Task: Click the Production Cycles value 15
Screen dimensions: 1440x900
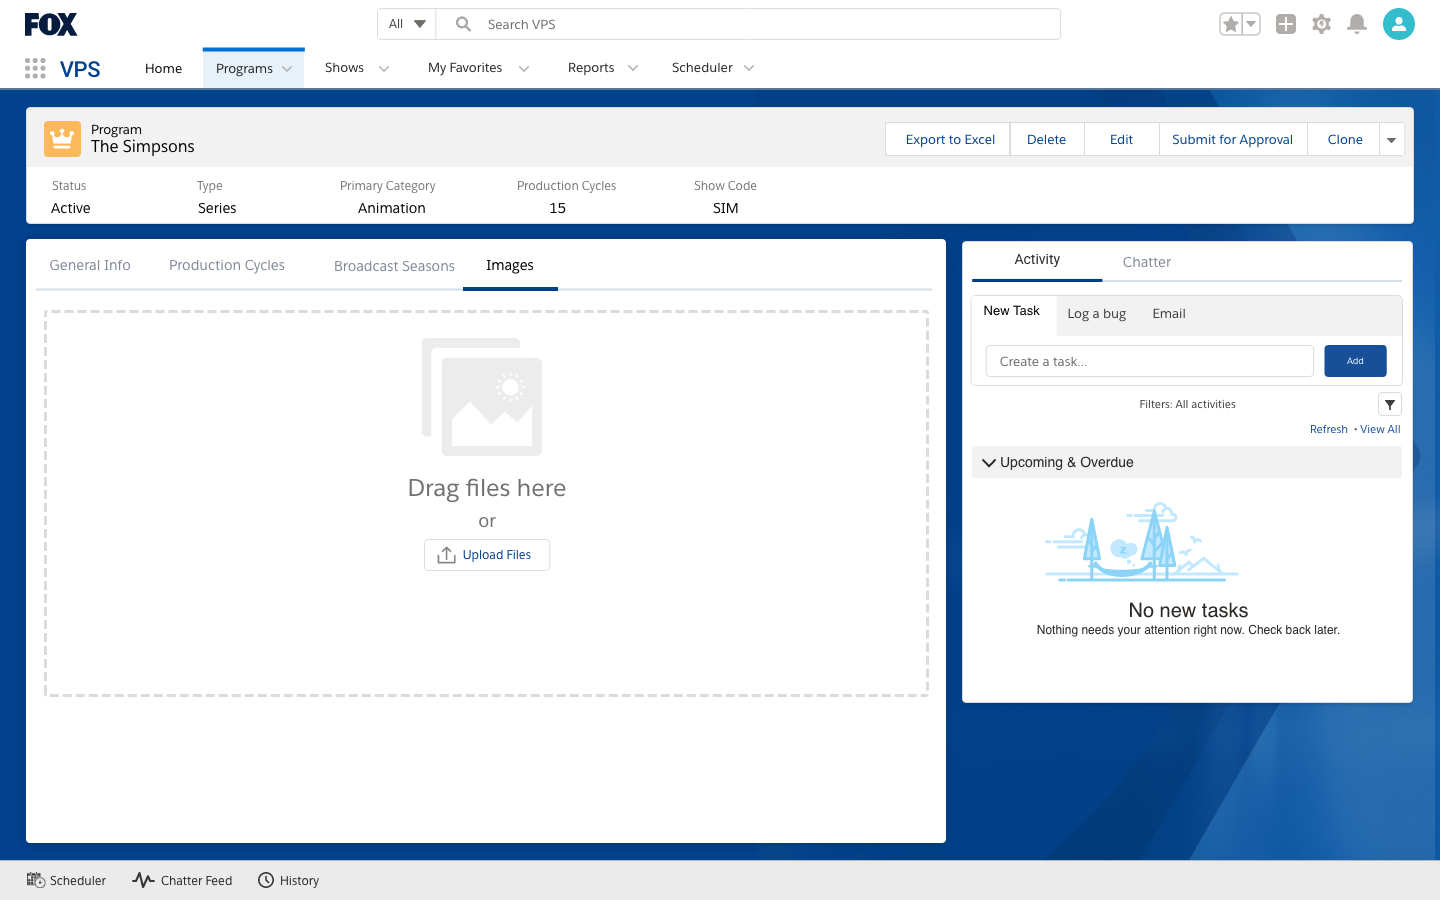Action: tap(558, 208)
